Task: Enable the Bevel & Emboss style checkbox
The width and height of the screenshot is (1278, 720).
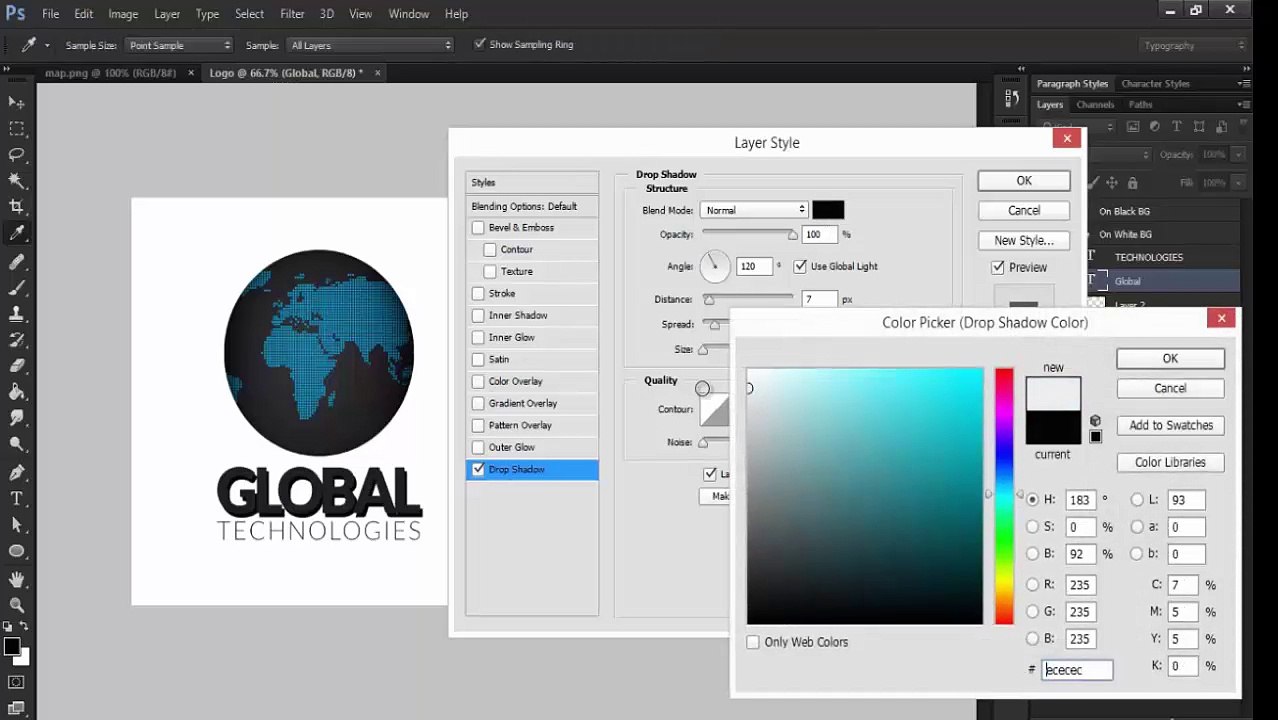Action: pos(478,228)
